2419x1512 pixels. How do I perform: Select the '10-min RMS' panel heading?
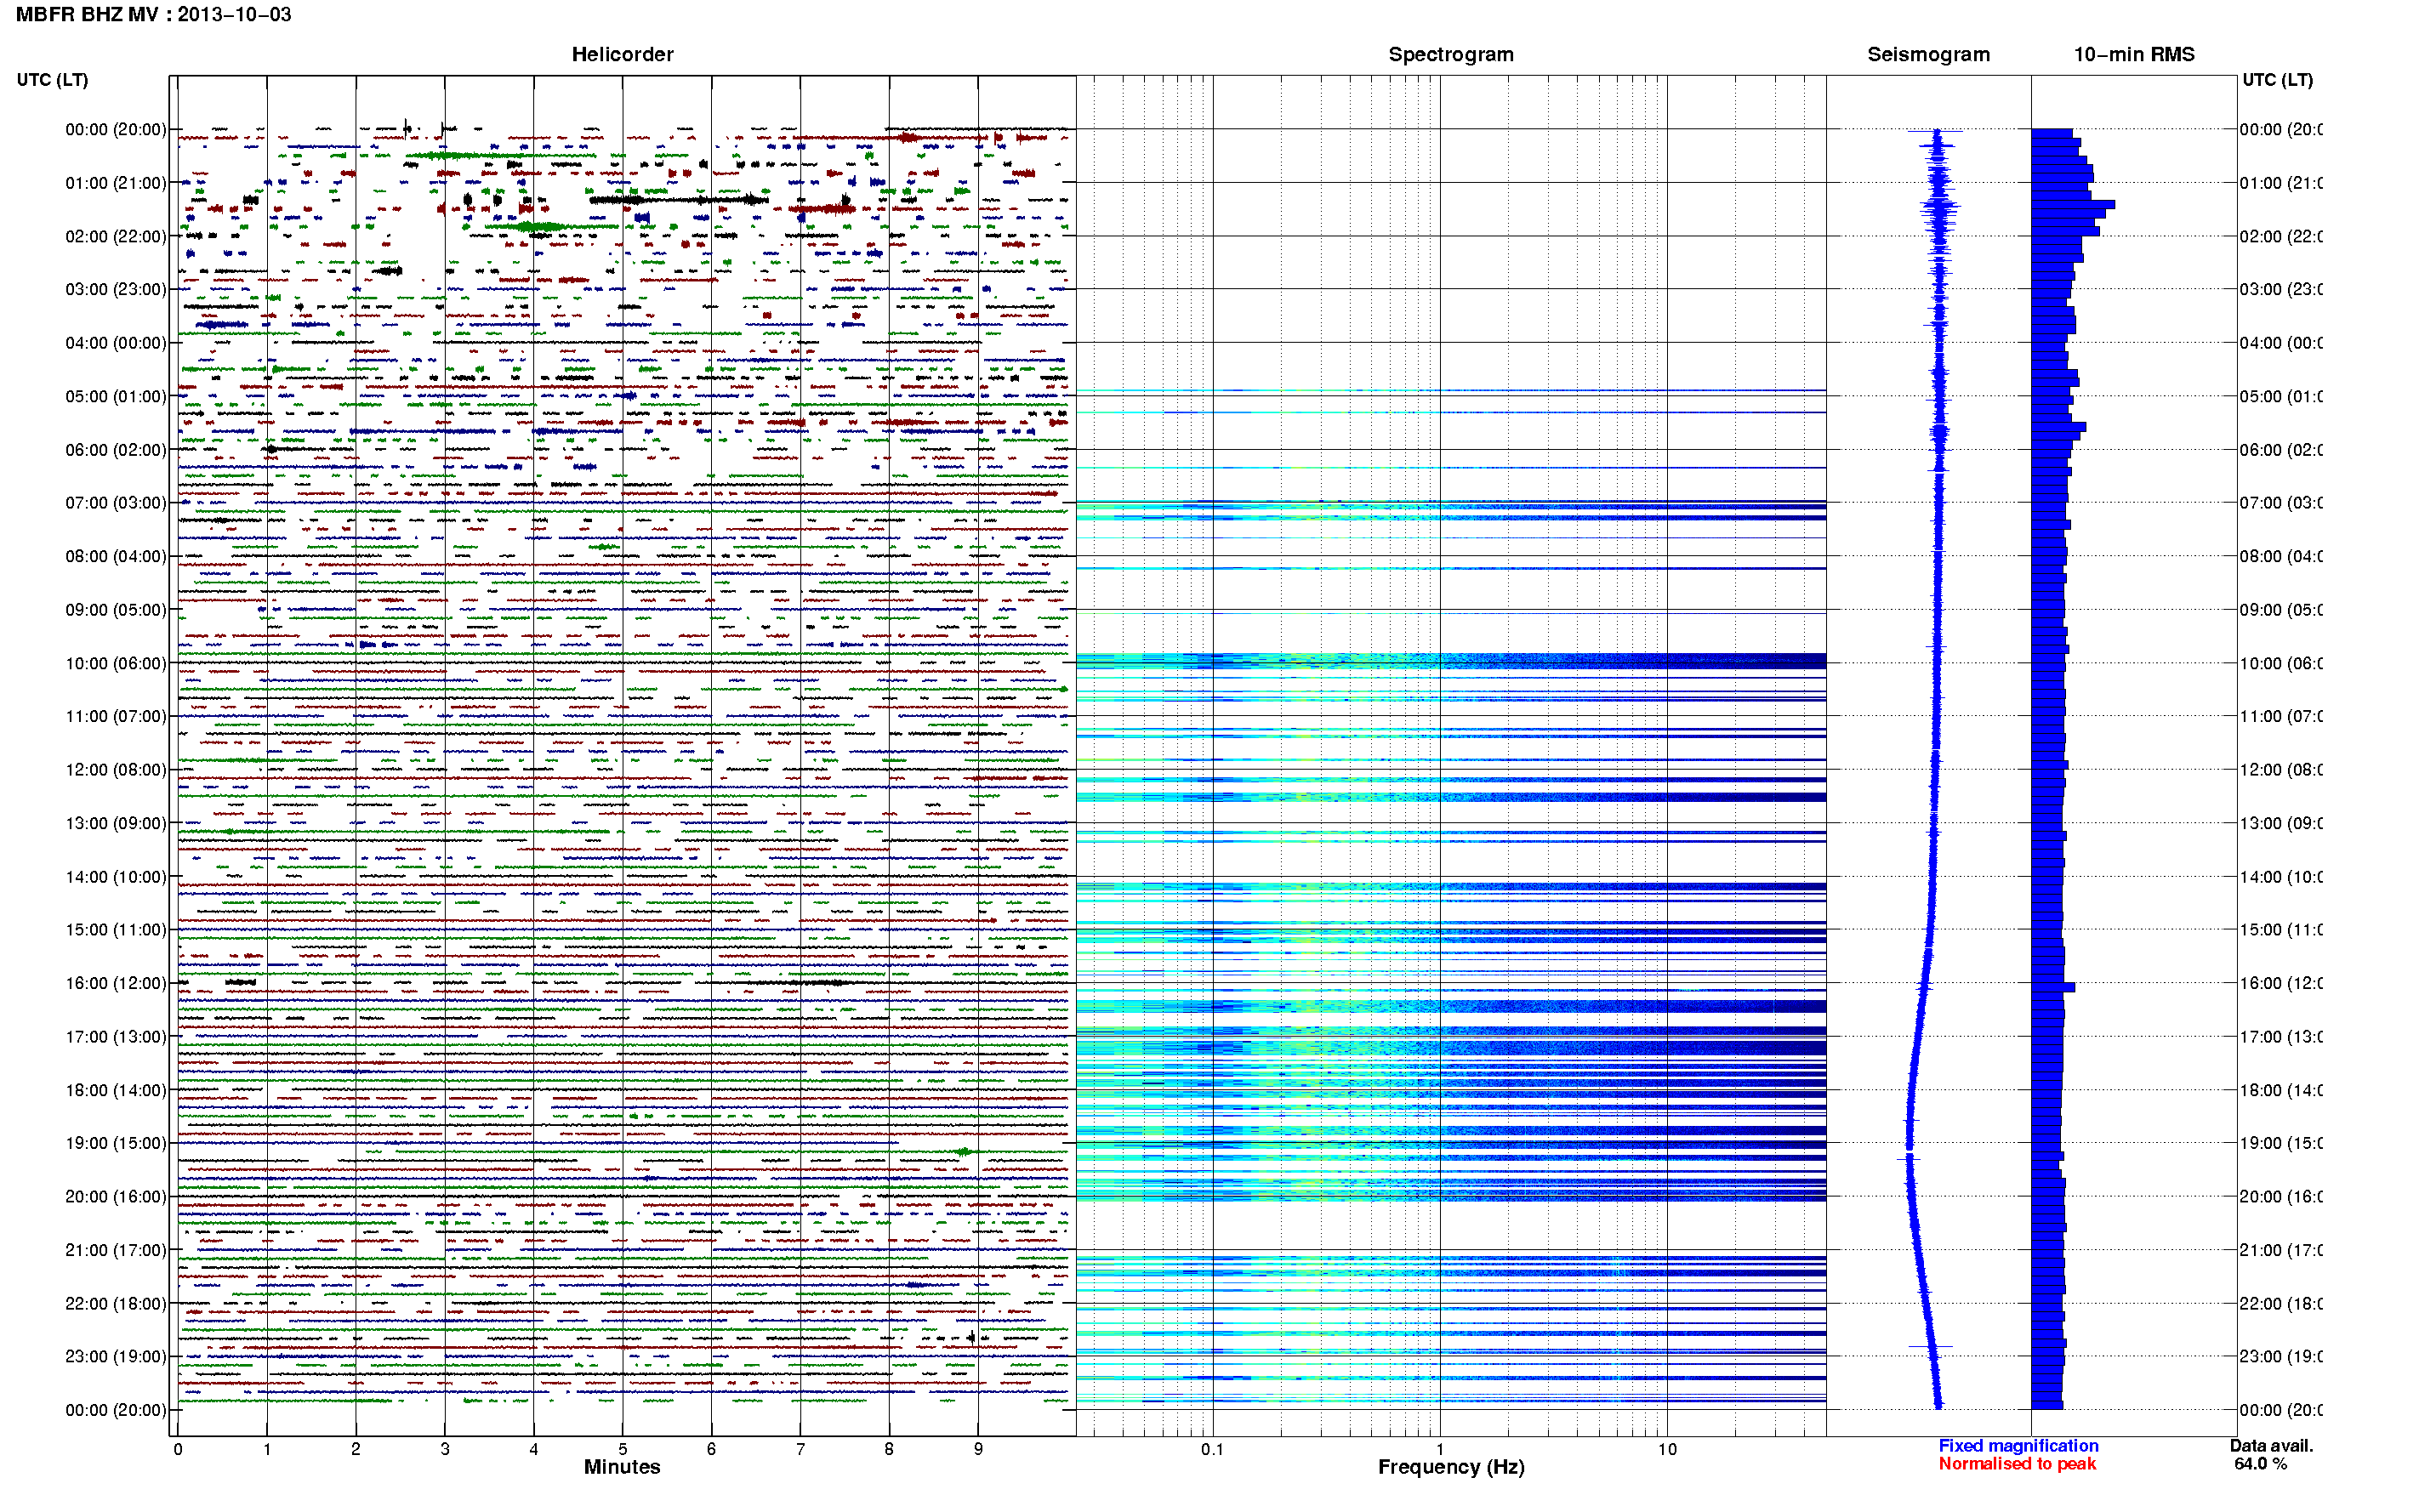(2134, 55)
